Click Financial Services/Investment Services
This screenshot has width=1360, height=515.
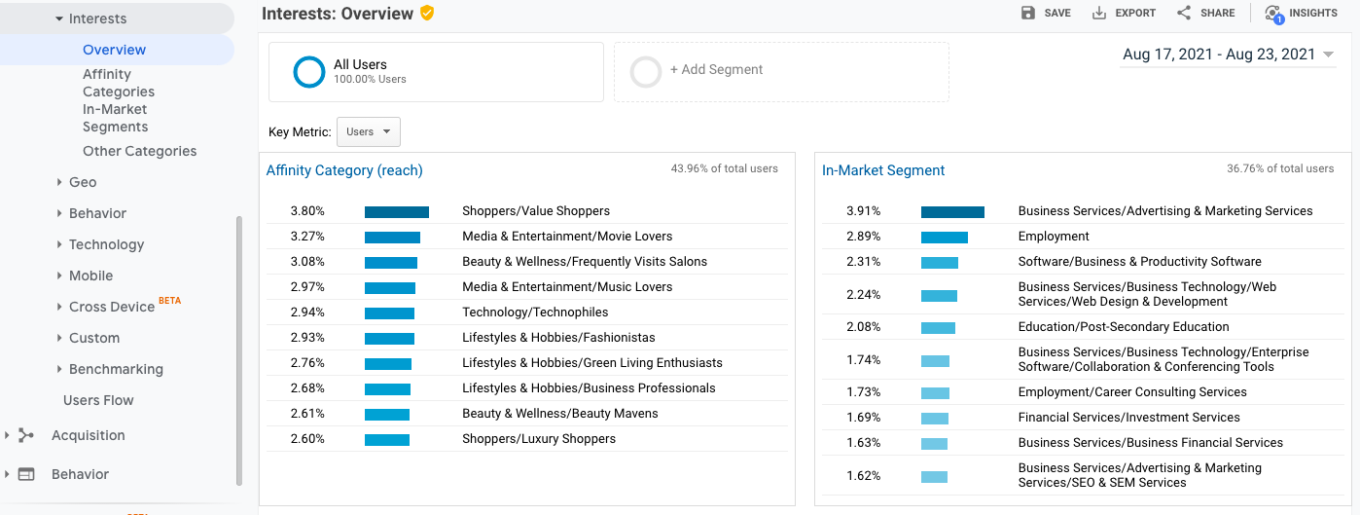click(x=1129, y=417)
